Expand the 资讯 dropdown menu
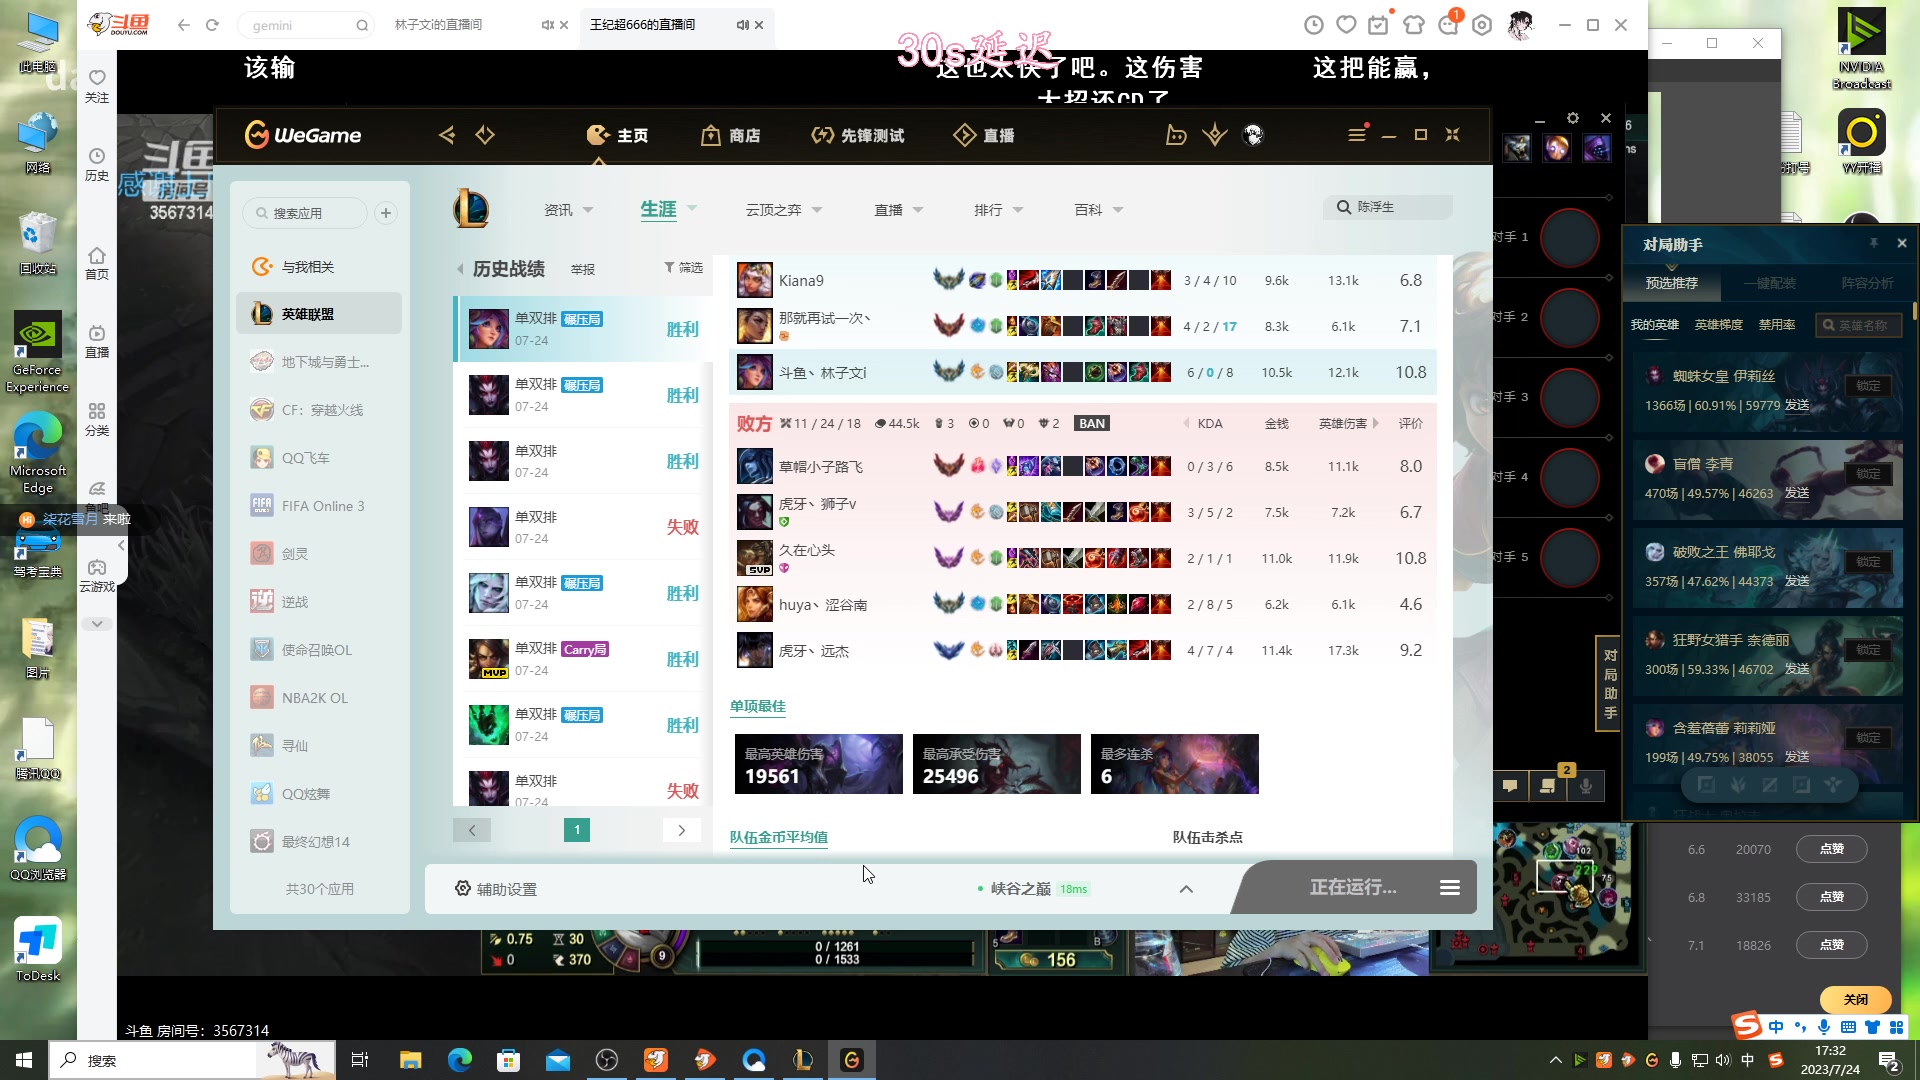This screenshot has height=1080, width=1920. tap(588, 210)
